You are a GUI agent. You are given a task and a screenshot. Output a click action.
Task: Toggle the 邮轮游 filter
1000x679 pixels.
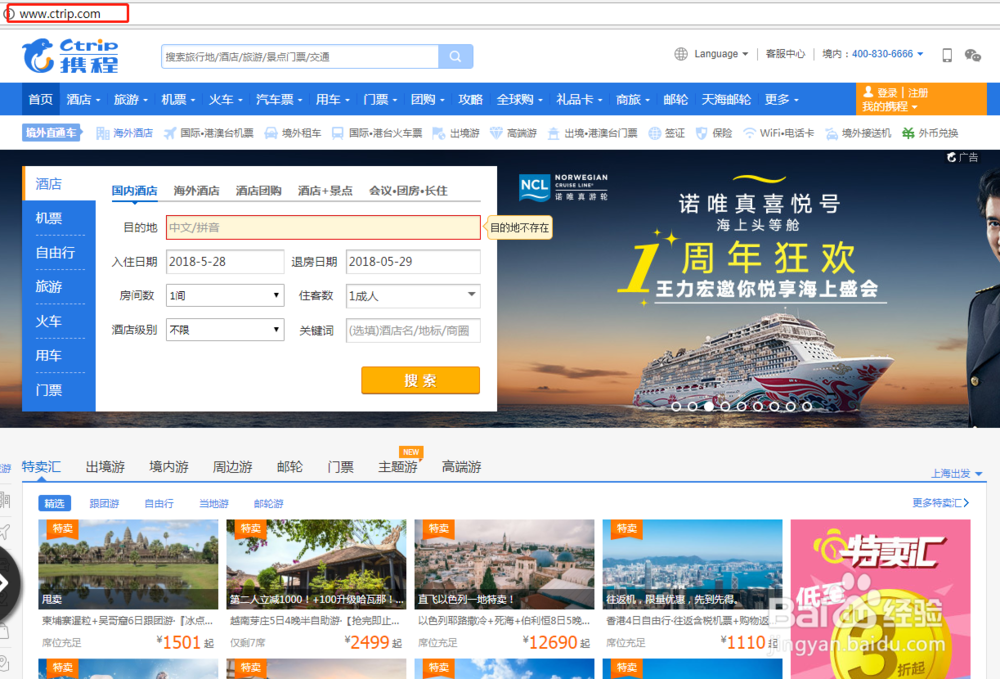[x=268, y=503]
